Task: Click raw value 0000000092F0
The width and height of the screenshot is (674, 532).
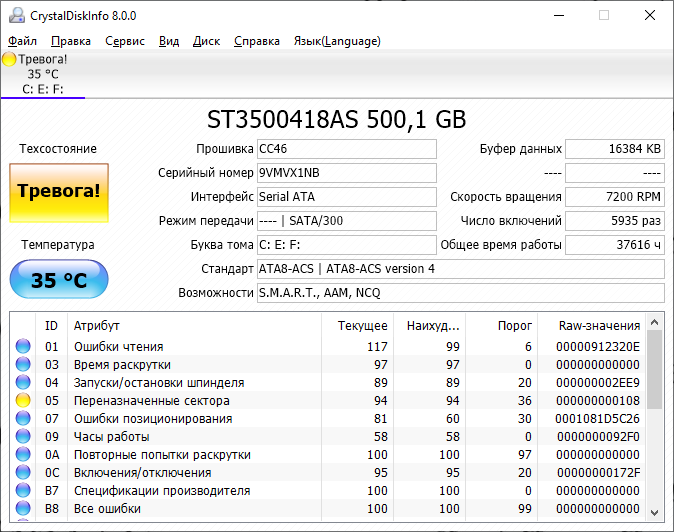Action: [598, 437]
